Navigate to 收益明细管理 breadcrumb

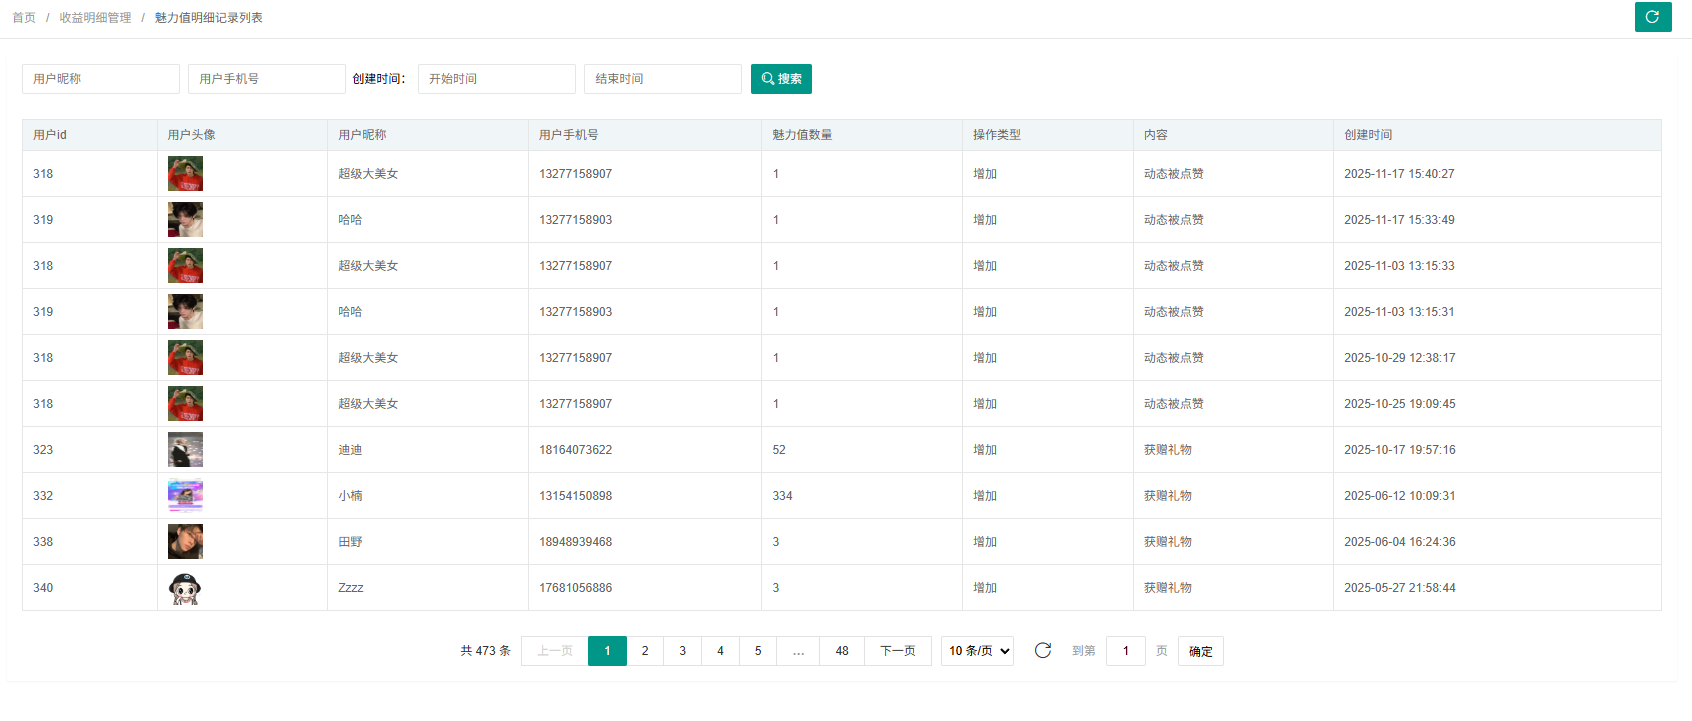95,18
